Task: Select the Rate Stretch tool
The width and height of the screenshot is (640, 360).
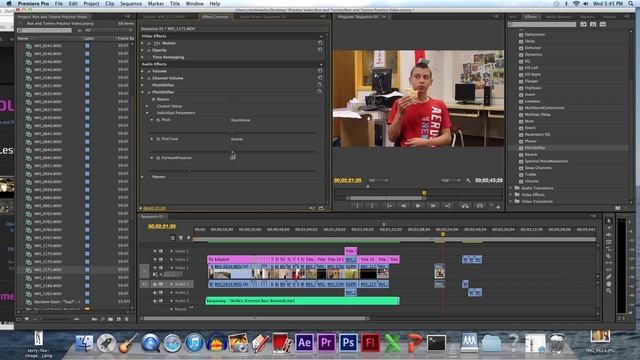Action: coord(609,249)
